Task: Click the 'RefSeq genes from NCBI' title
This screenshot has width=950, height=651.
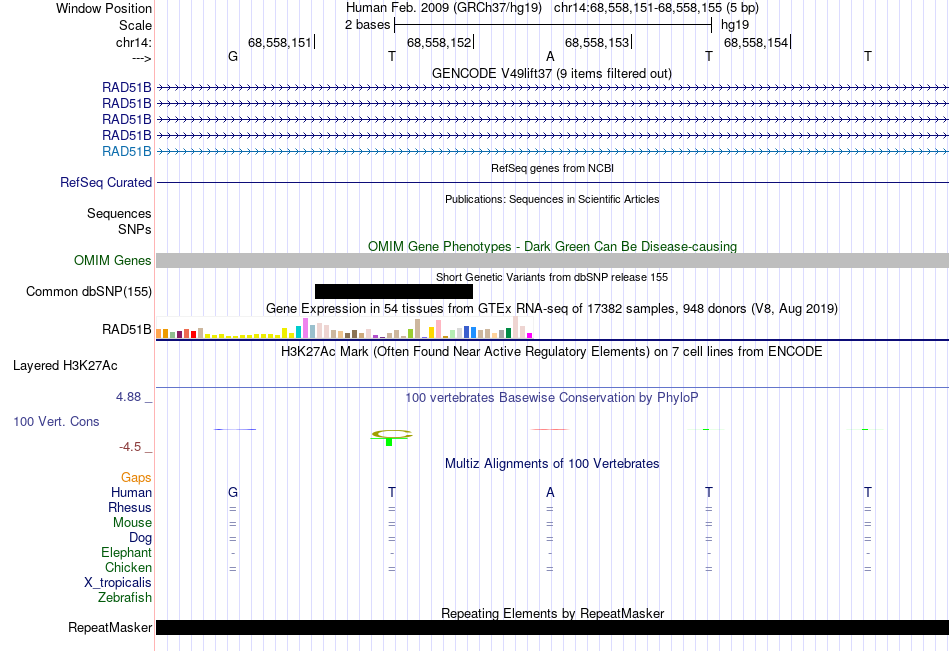Action: (x=553, y=168)
